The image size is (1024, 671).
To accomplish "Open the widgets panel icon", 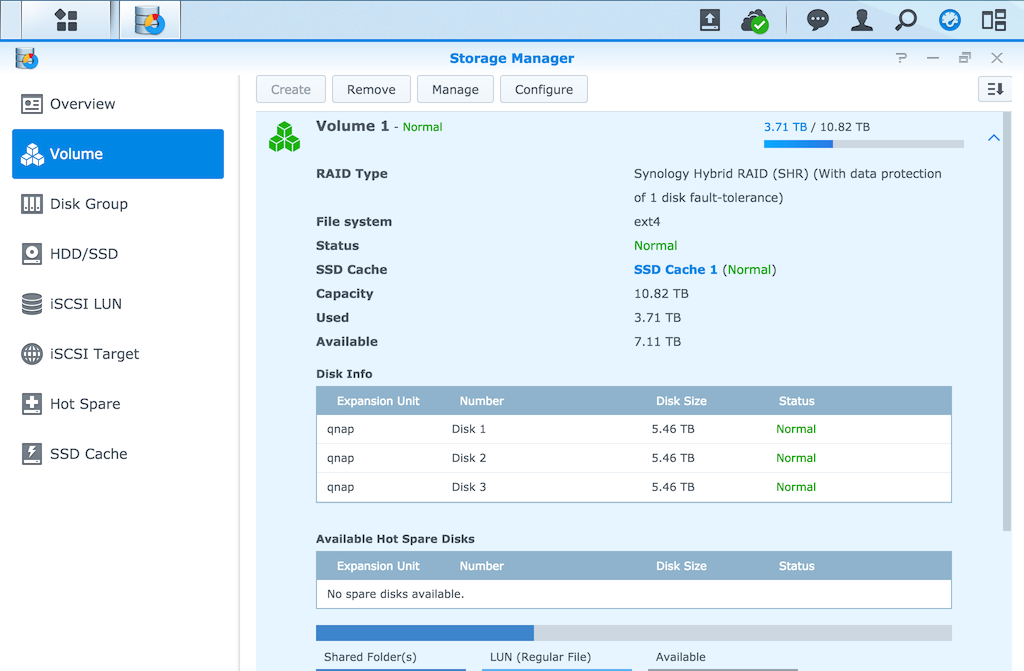I will [x=994, y=20].
